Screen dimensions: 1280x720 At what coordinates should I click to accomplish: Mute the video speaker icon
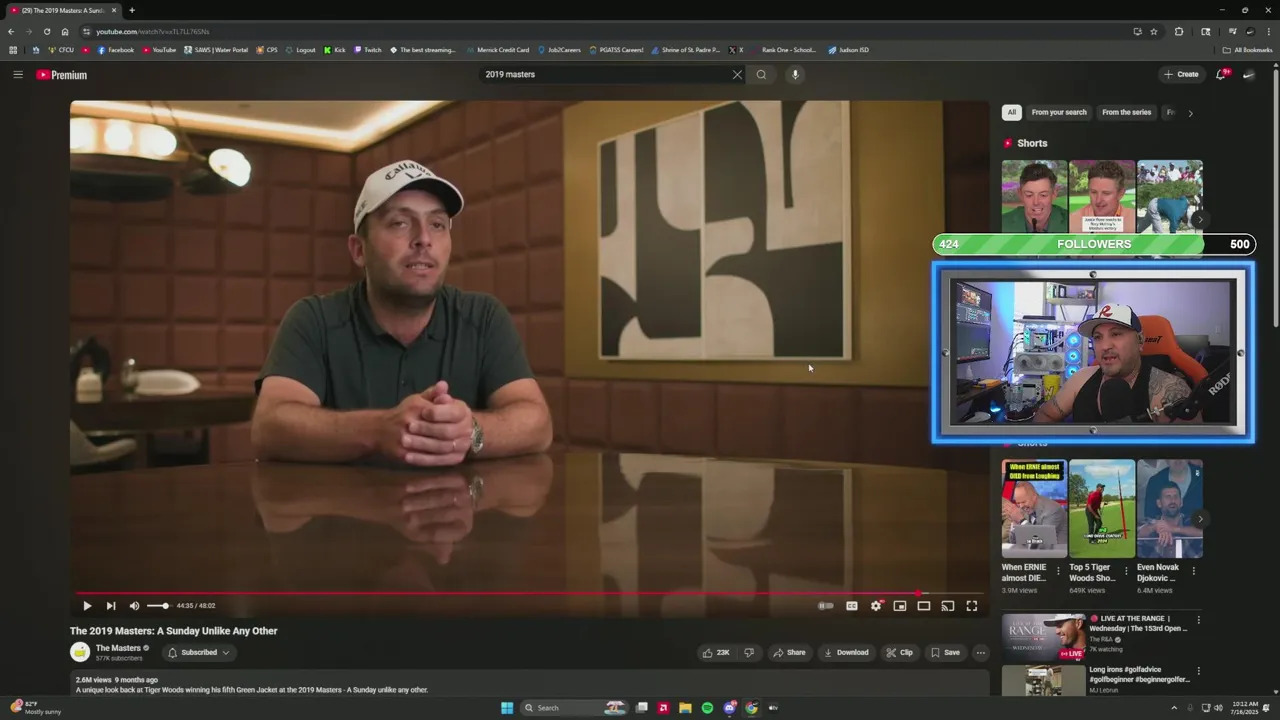134,605
